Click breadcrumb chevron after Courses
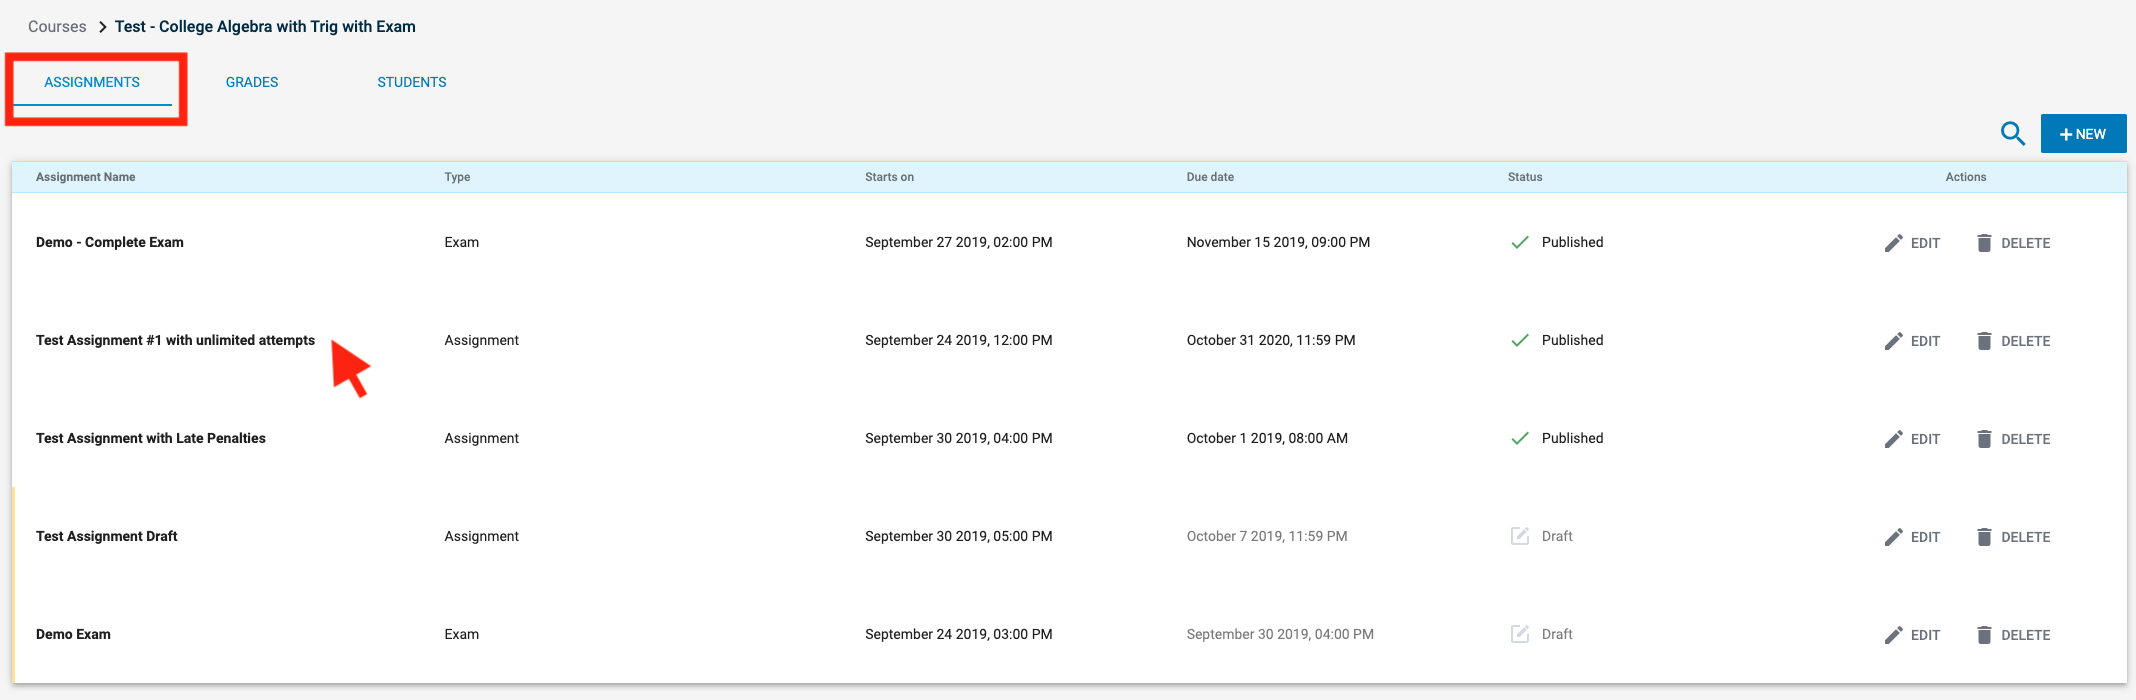Screen dimensions: 2136x700 coord(102,27)
